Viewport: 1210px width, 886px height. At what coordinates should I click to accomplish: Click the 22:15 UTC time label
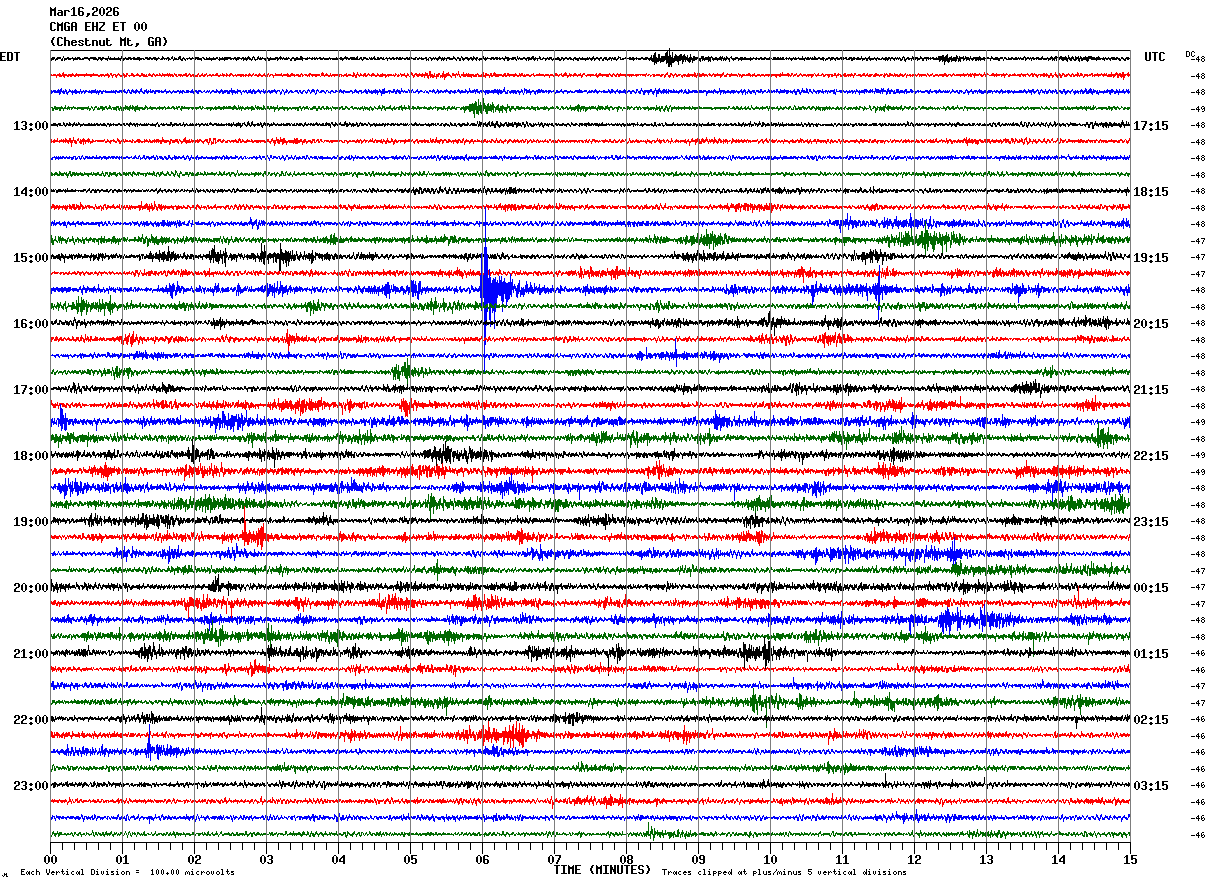1151,455
